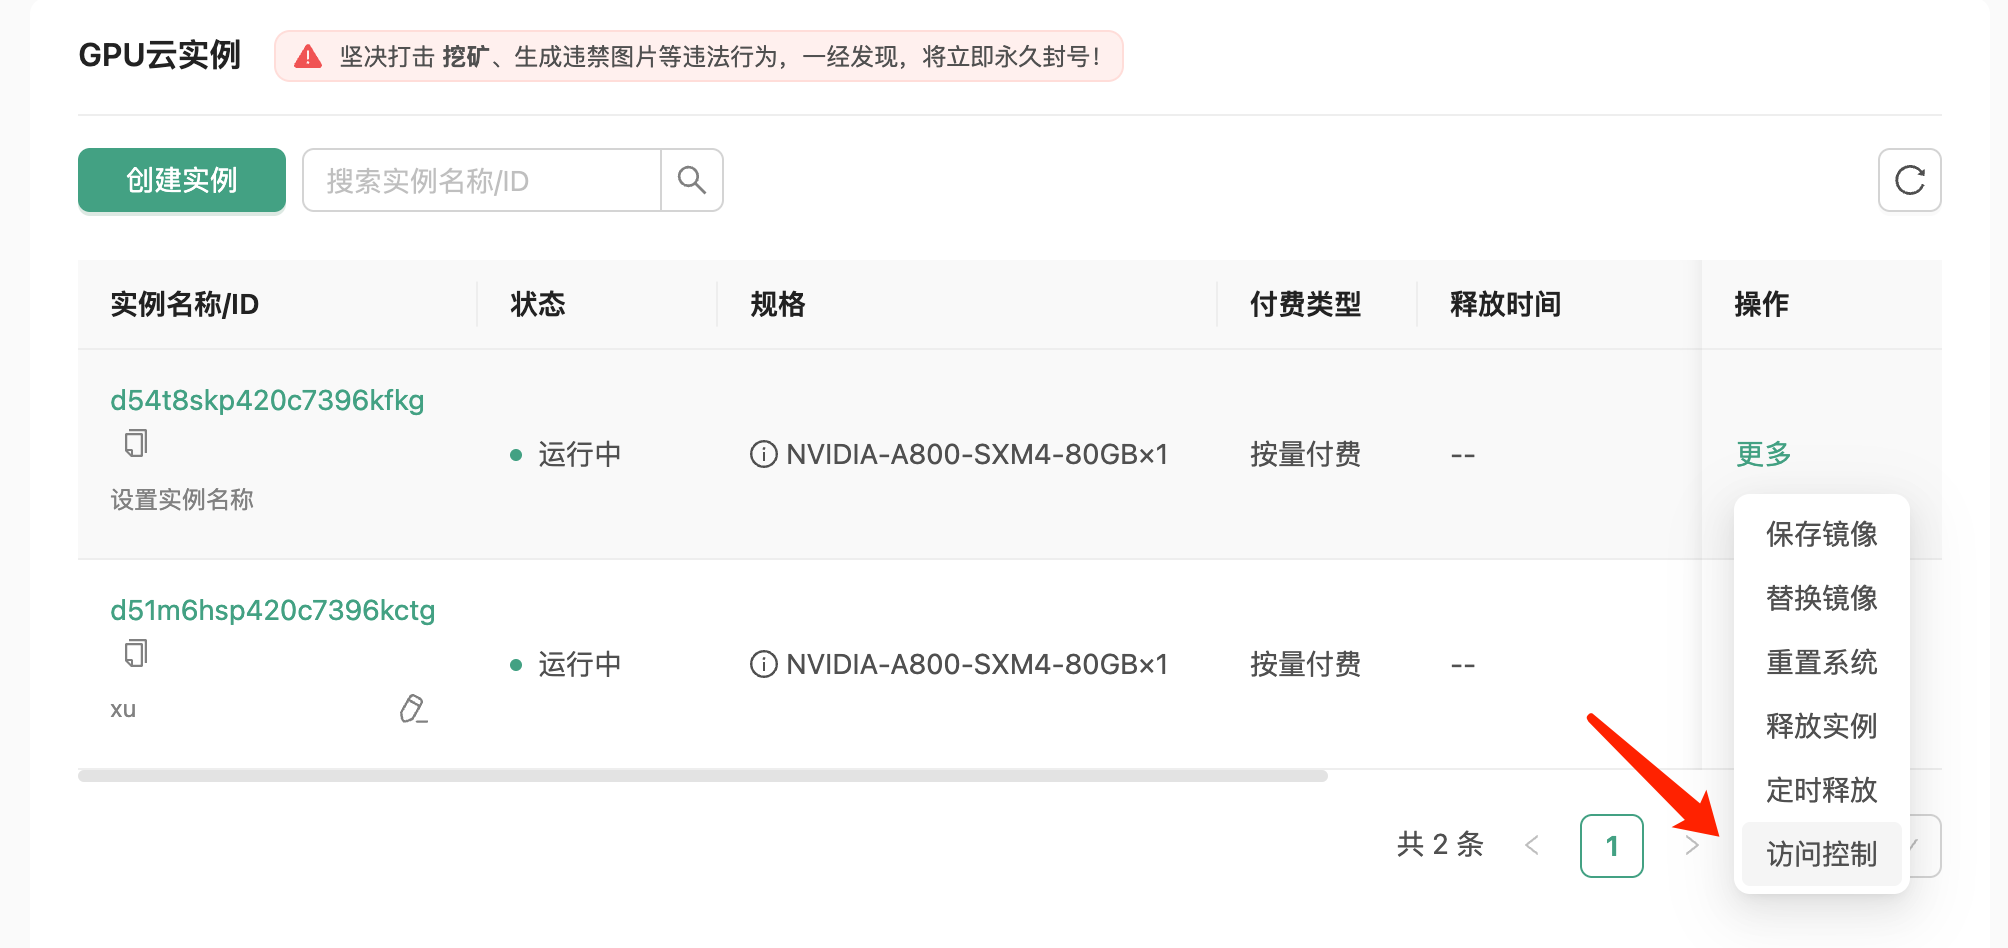Viewport: 2008px width, 948px height.
Task: Click the search magnifier icon
Action: coord(692,180)
